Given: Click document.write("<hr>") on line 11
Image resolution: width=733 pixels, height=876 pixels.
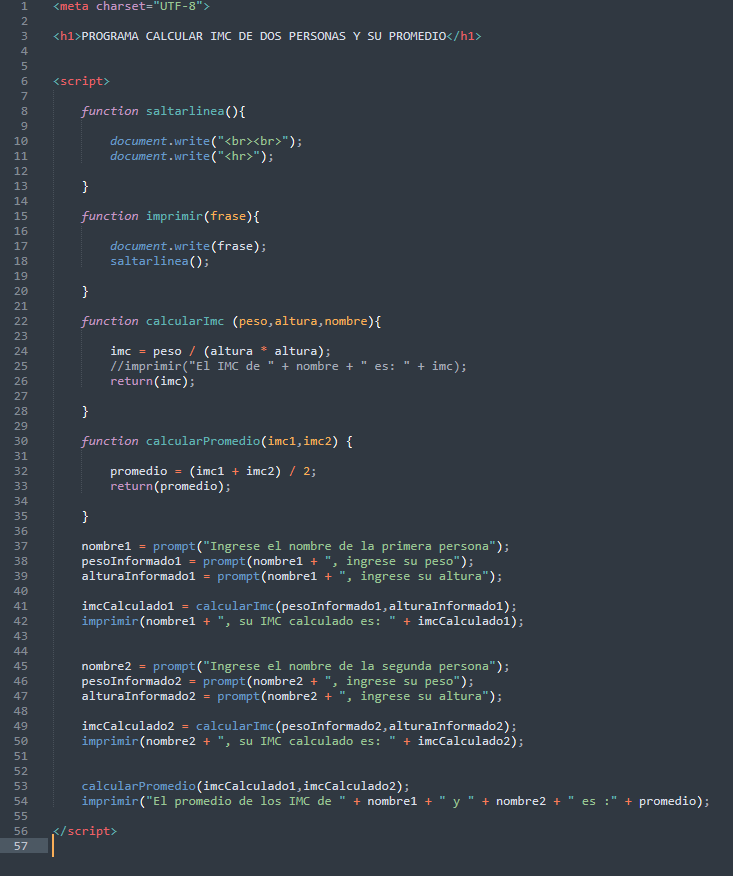Looking at the screenshot, I should 192,156.
